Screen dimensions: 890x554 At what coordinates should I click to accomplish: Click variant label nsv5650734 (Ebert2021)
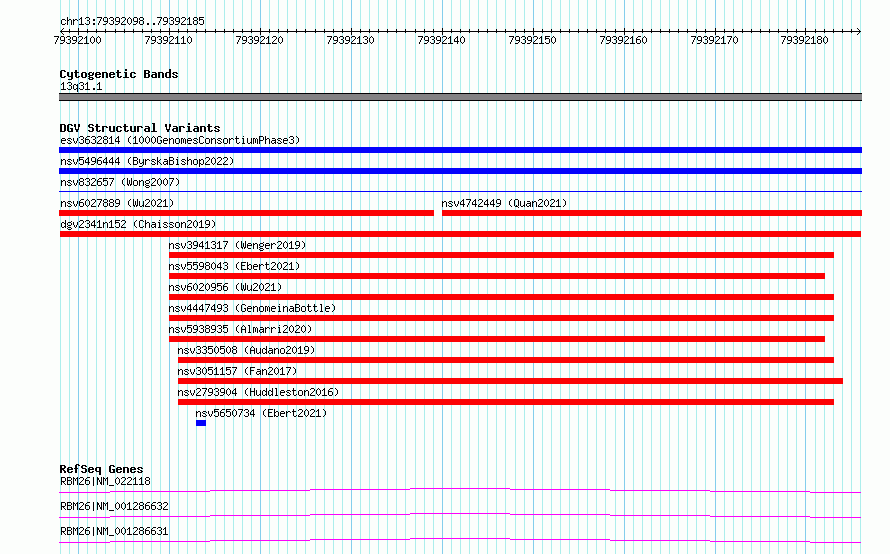[x=261, y=413]
